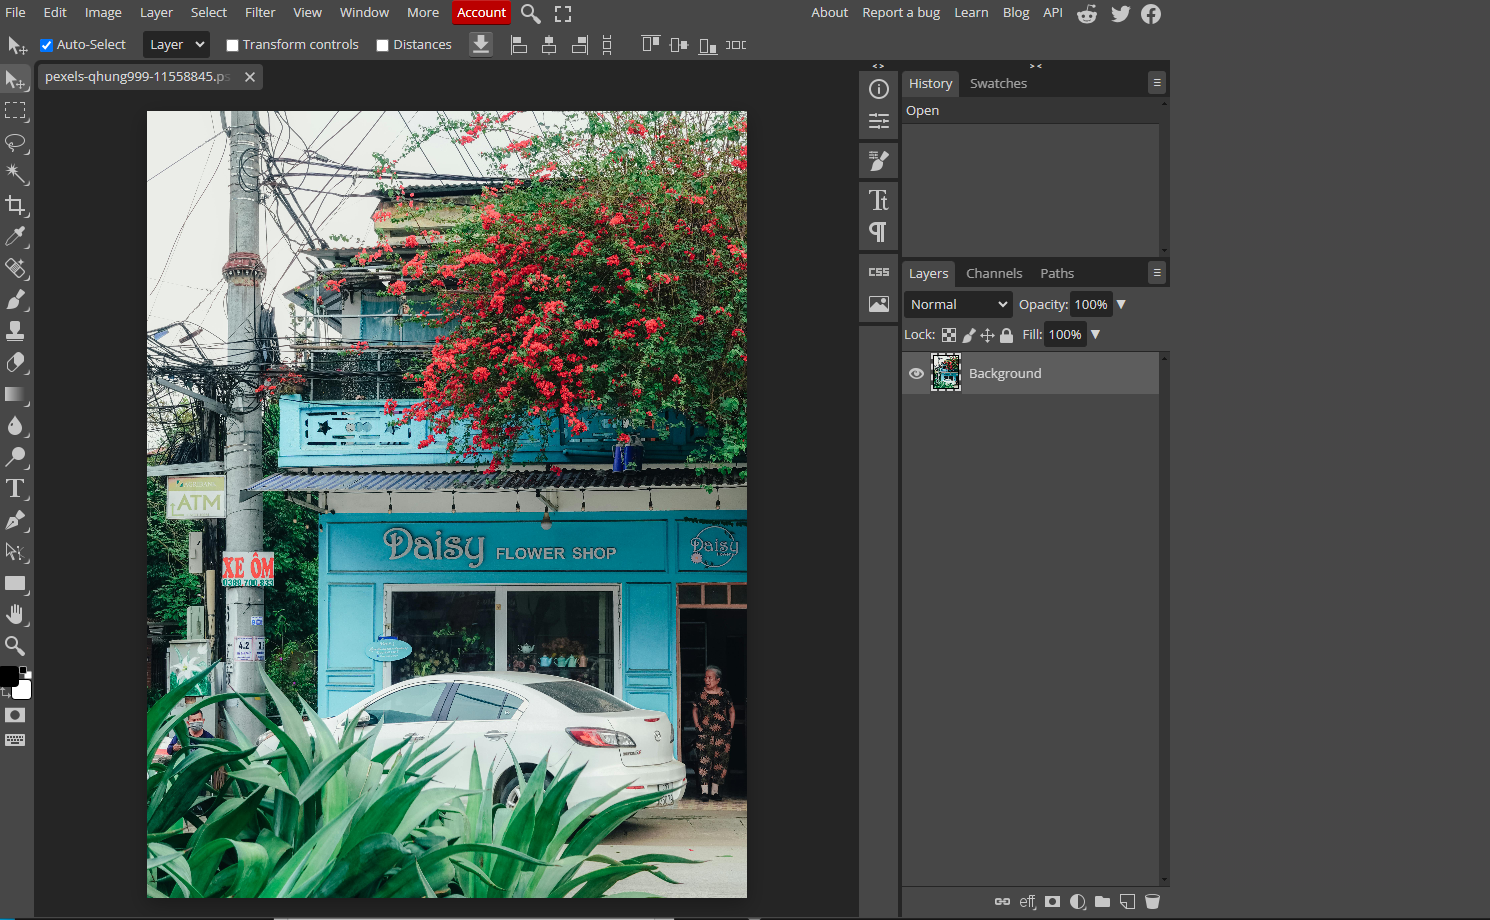Enable Transform controls
Viewport: 1490px width, 920px height.
coord(232,44)
